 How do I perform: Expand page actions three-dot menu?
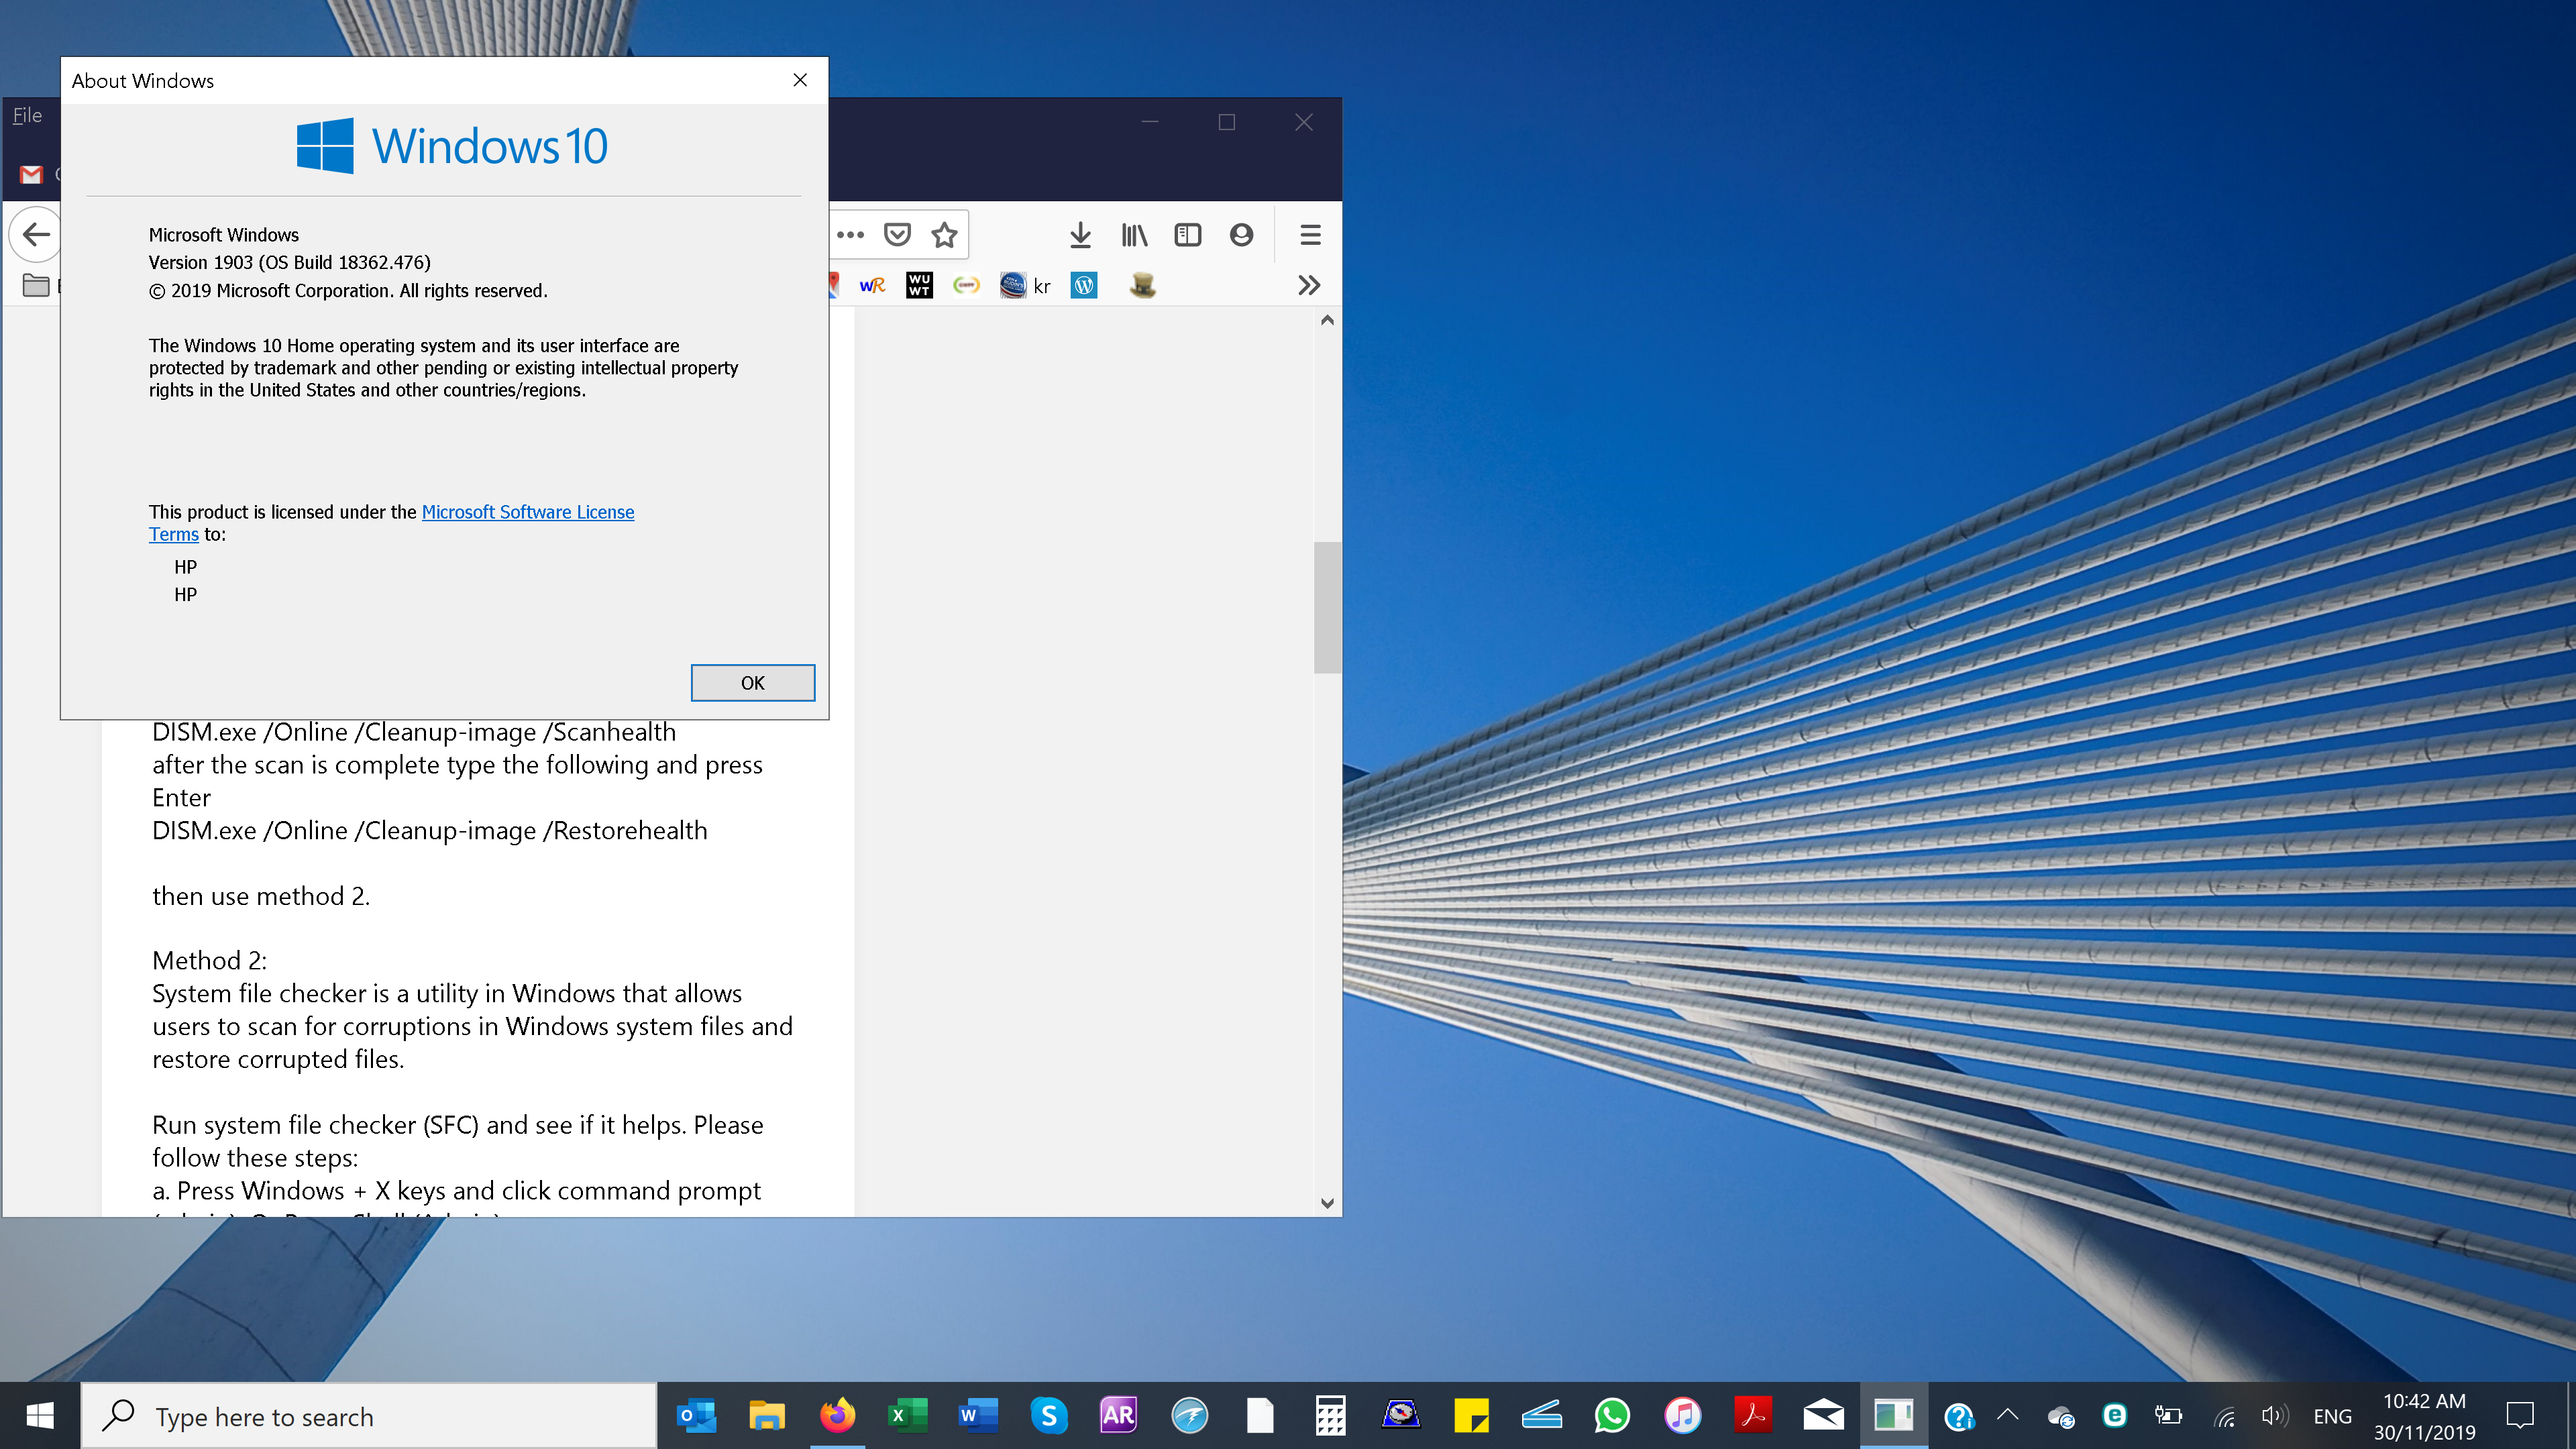pos(850,235)
